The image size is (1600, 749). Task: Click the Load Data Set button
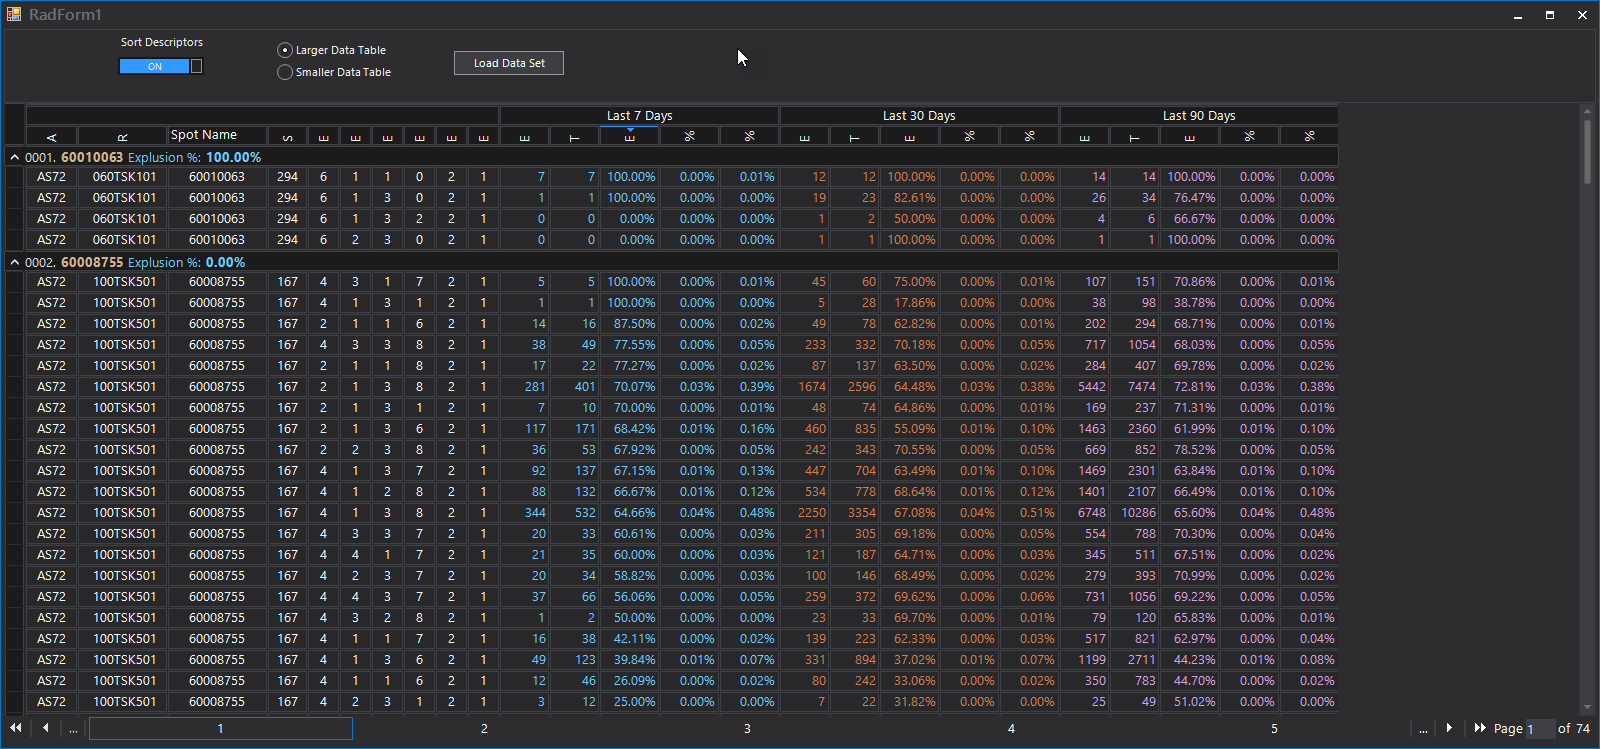point(509,63)
